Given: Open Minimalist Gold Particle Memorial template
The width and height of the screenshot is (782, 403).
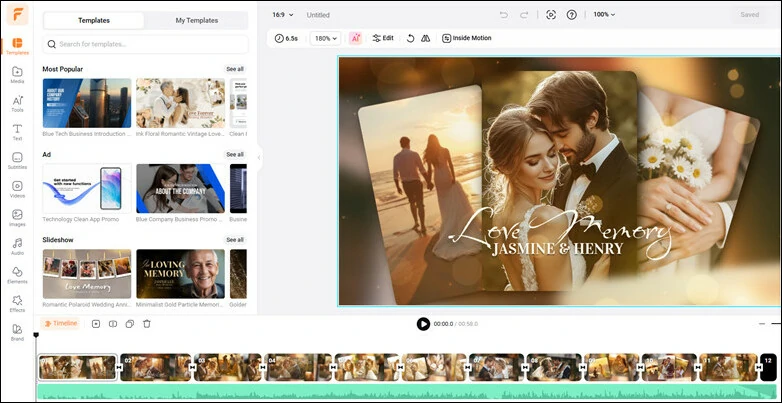Looking at the screenshot, I should pos(181,274).
